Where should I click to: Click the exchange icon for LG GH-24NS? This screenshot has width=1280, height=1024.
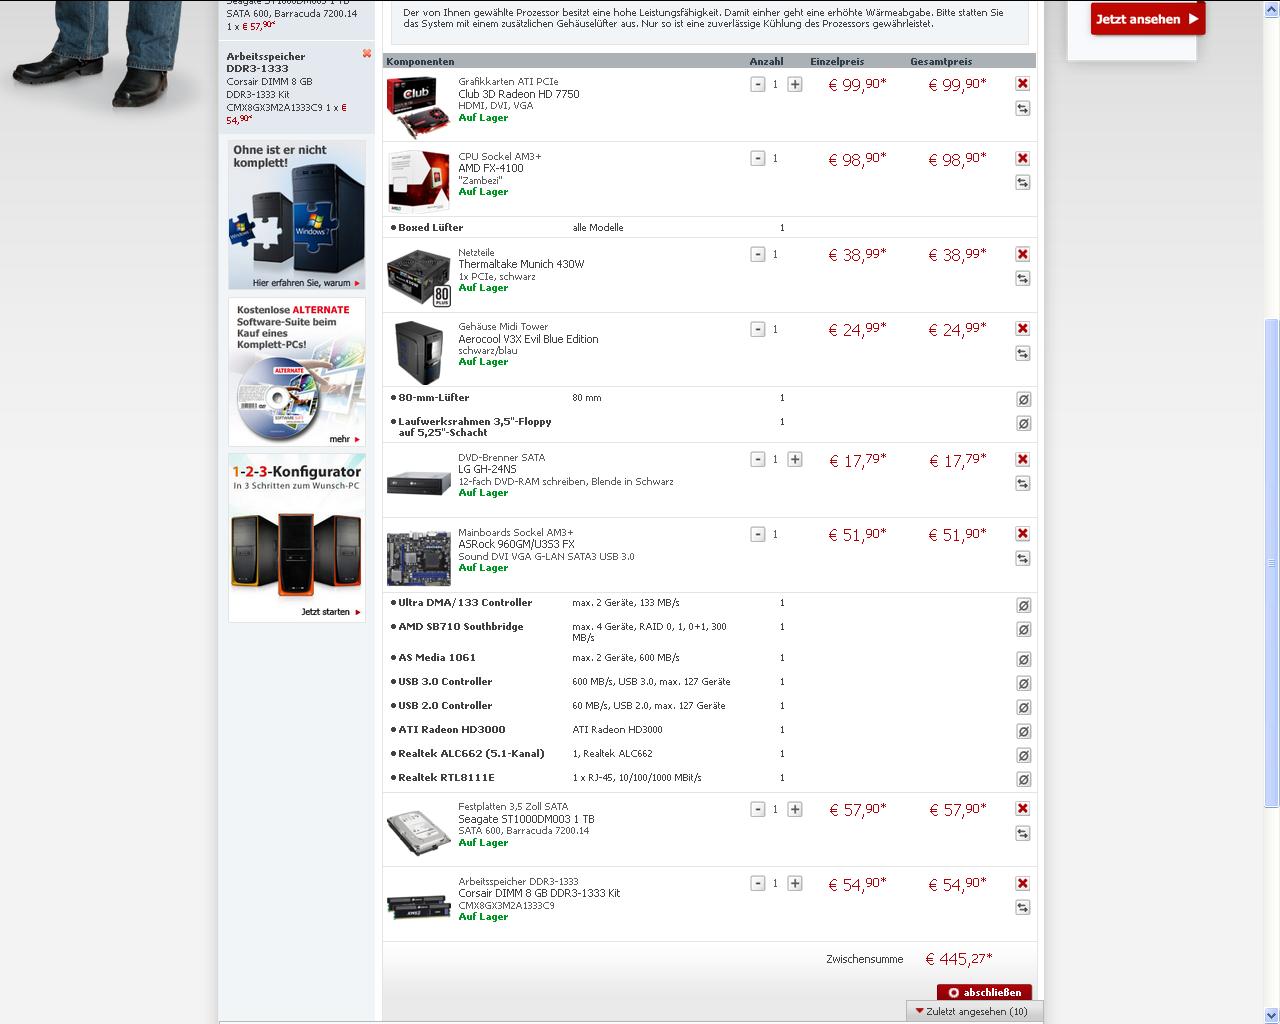click(1022, 483)
